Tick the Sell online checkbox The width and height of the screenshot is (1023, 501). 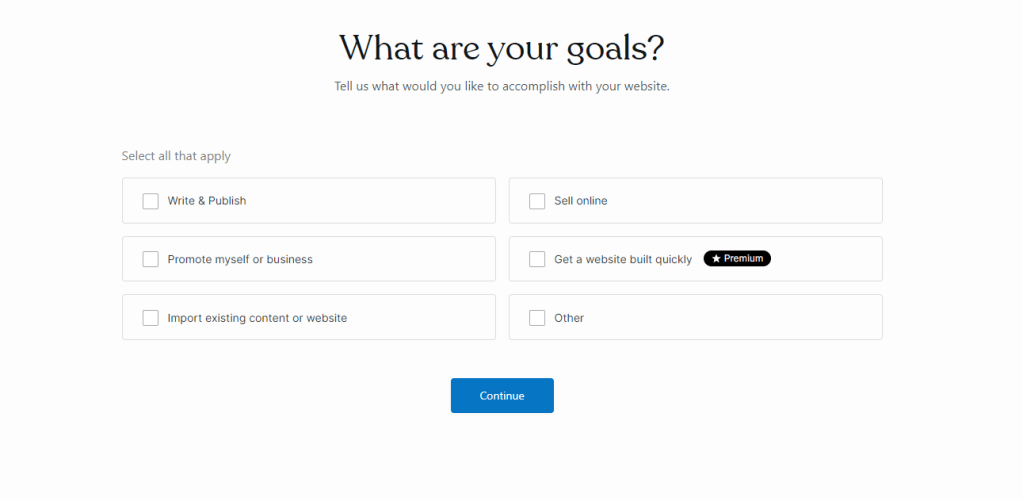(537, 201)
